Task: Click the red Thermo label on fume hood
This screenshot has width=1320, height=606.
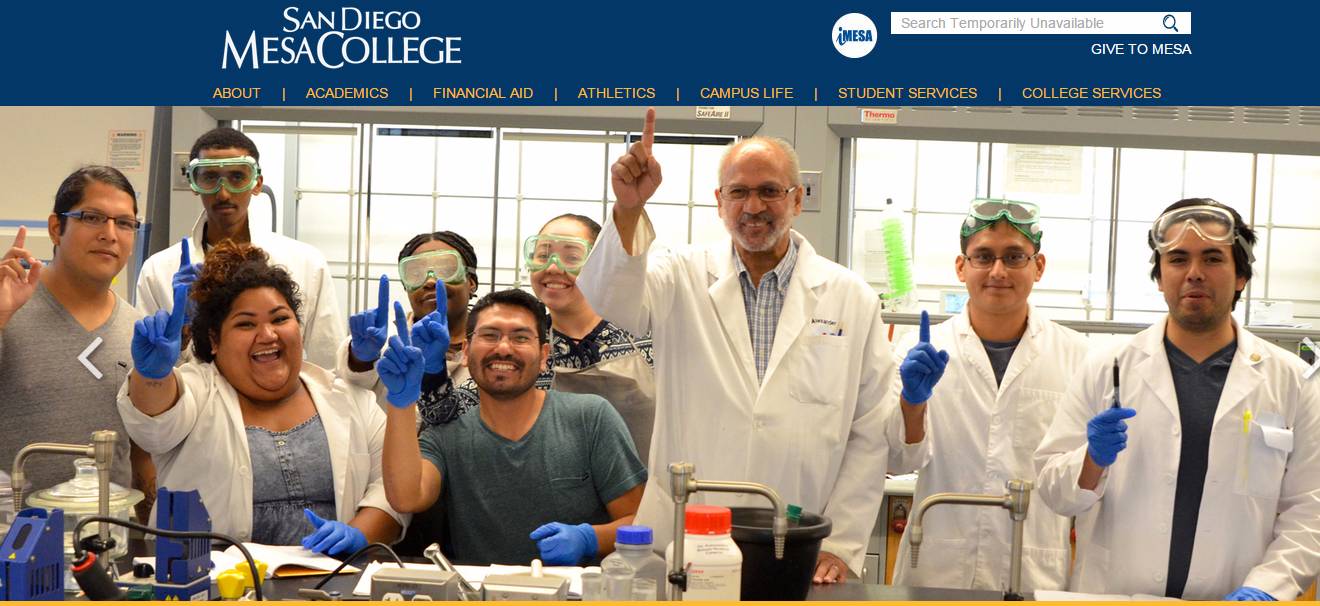Action: coord(879,116)
